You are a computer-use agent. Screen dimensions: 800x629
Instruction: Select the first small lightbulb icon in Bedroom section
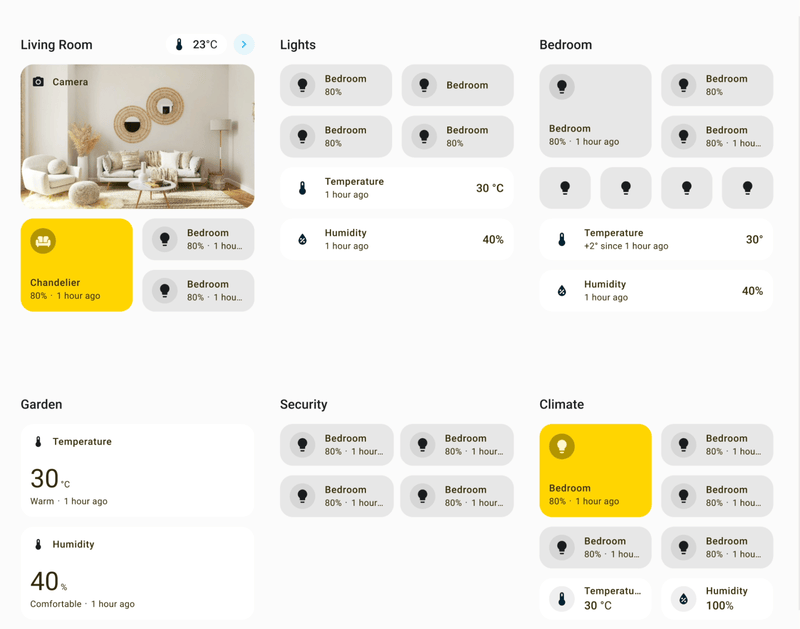pyautogui.click(x=564, y=187)
